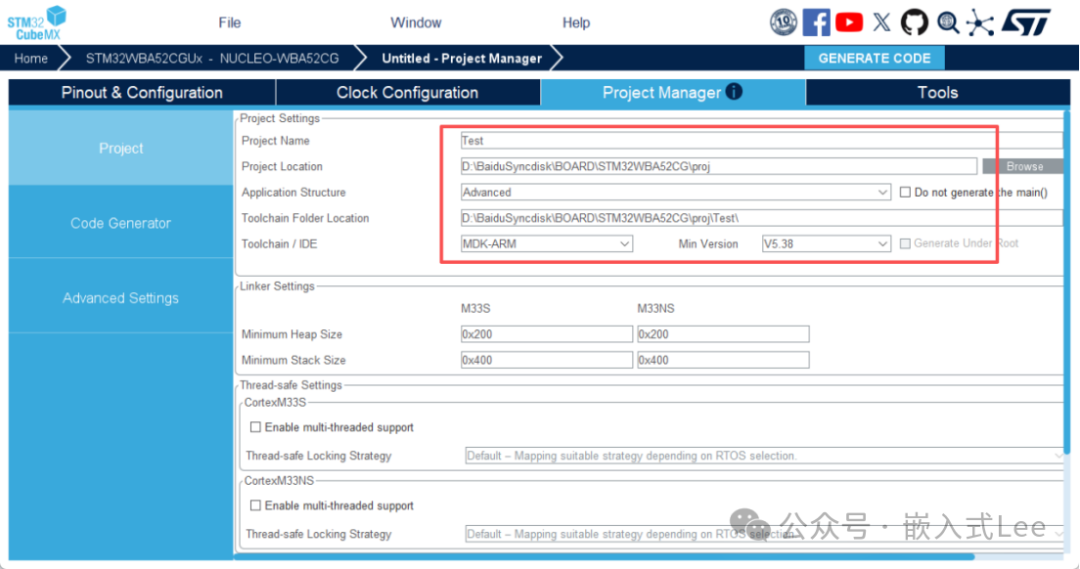Click the Project Name field
The image size is (1080, 569).
tap(761, 141)
